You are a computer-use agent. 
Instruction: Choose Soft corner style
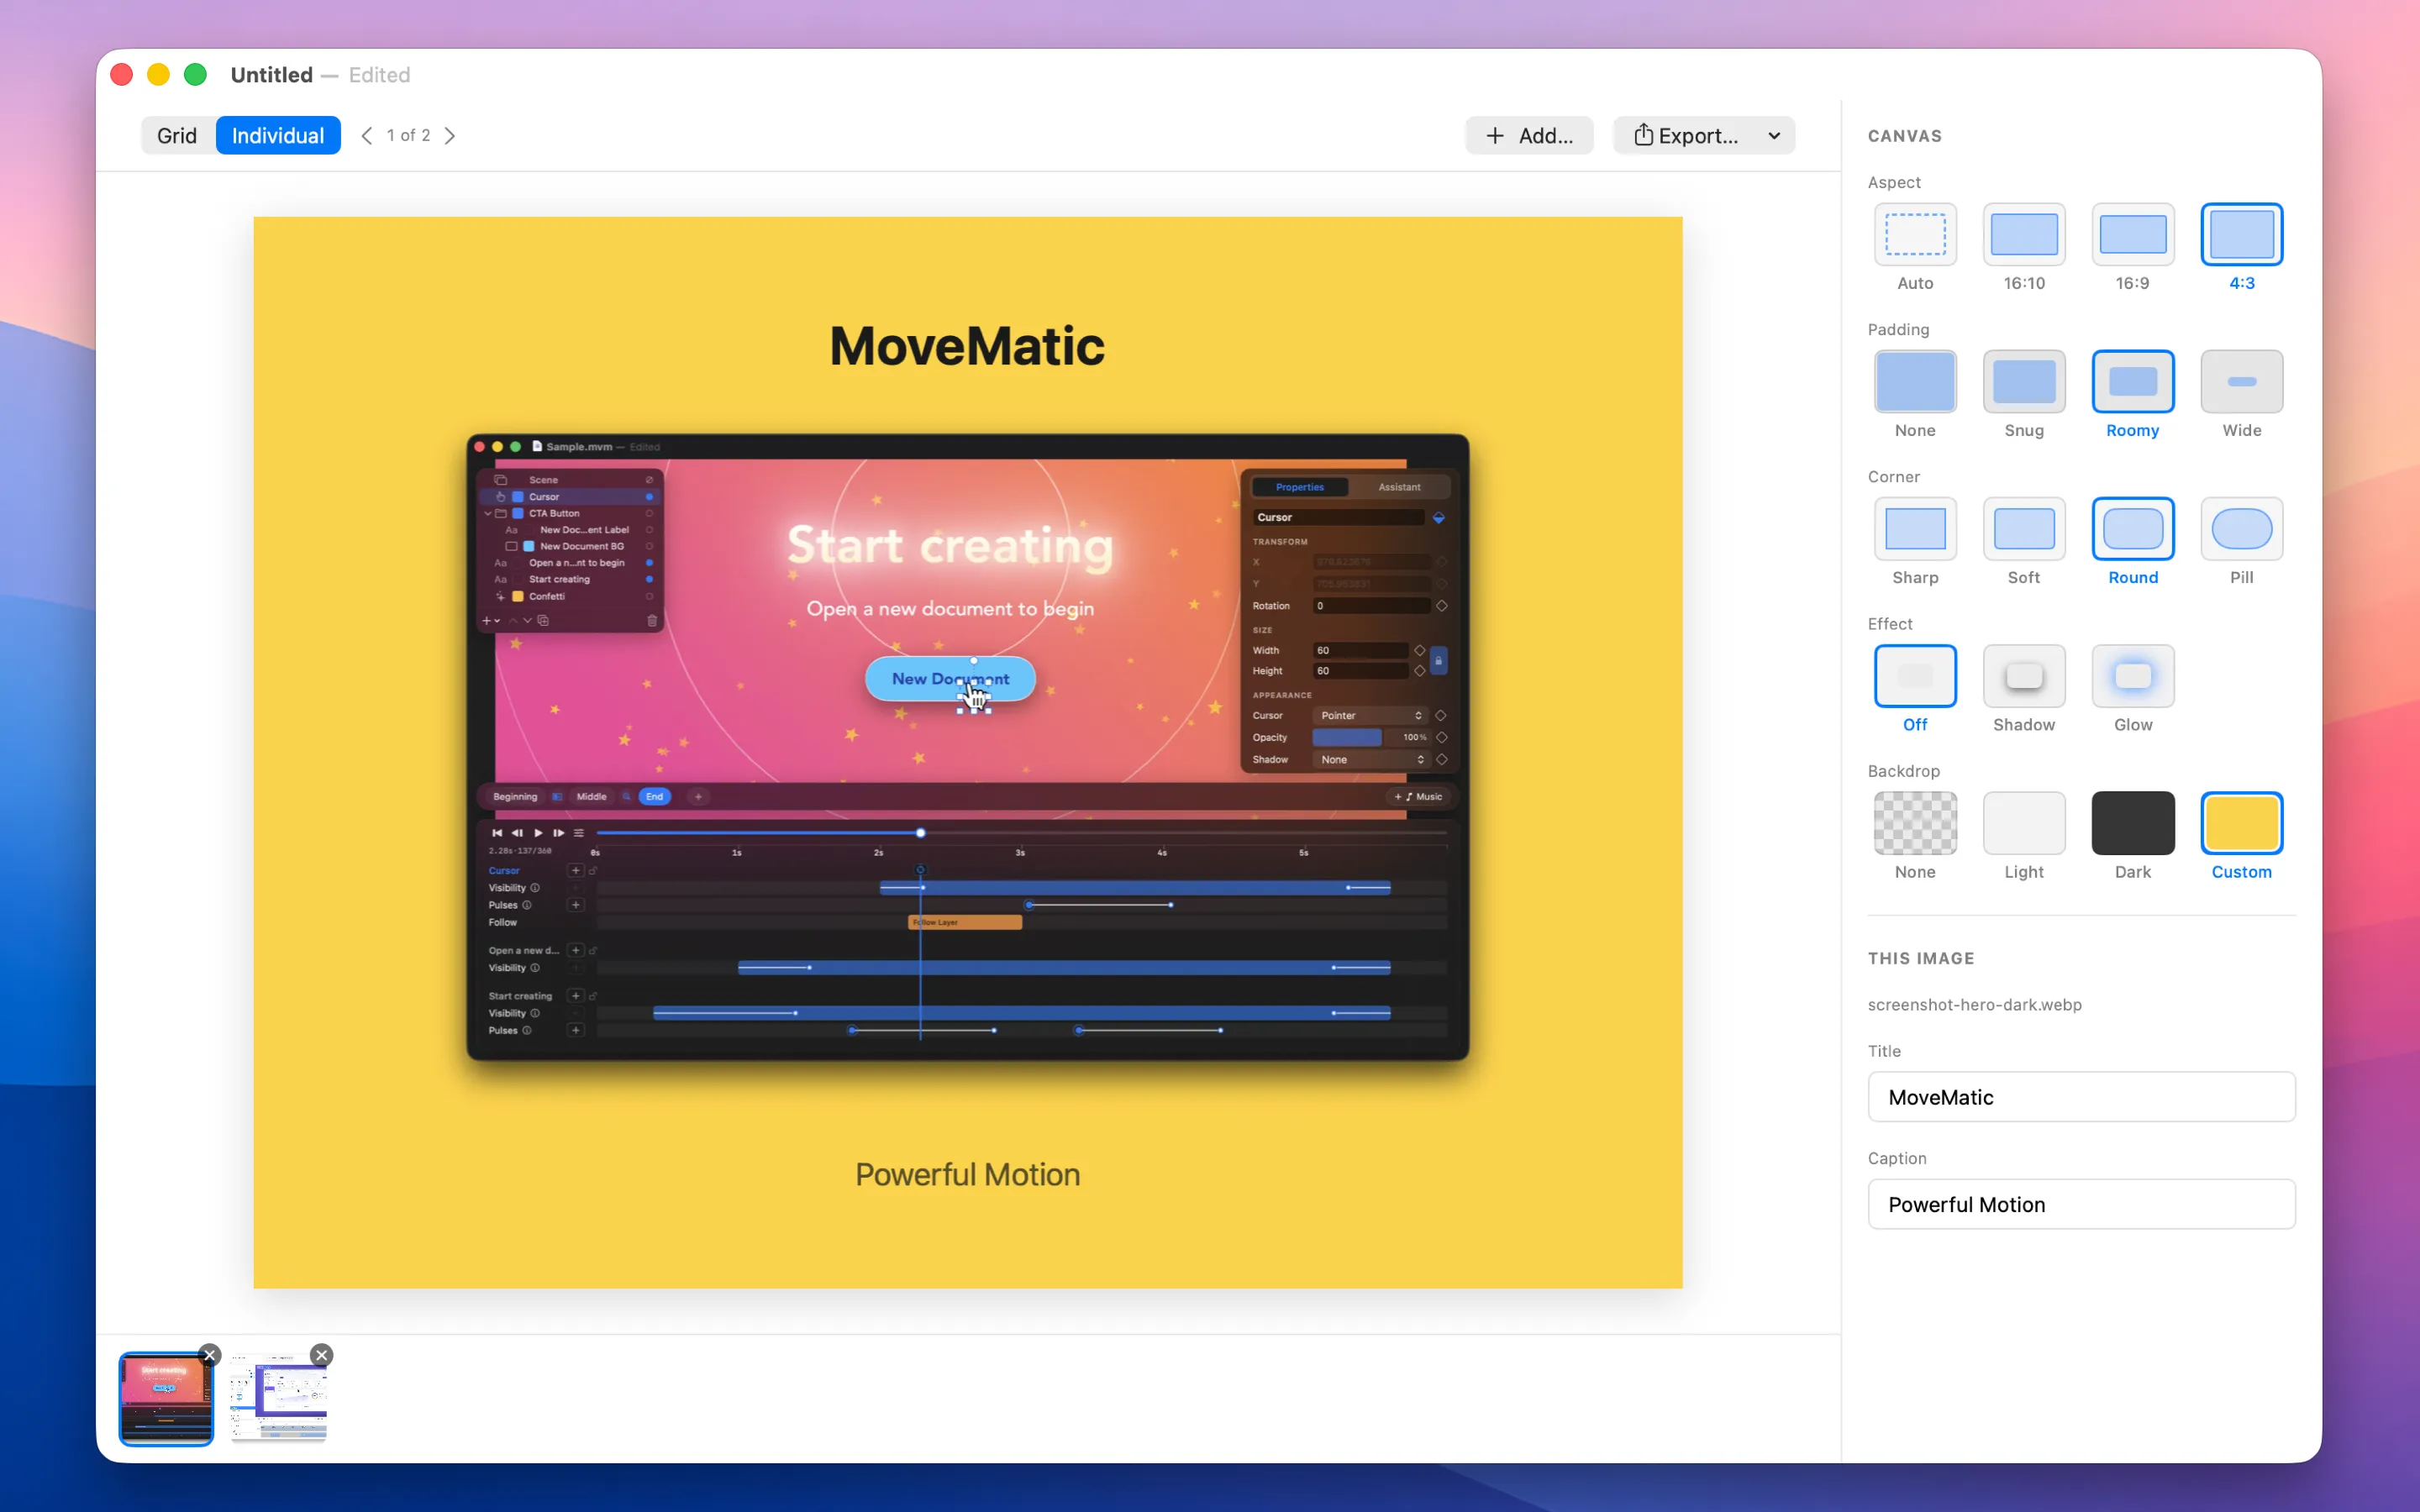tap(2023, 528)
